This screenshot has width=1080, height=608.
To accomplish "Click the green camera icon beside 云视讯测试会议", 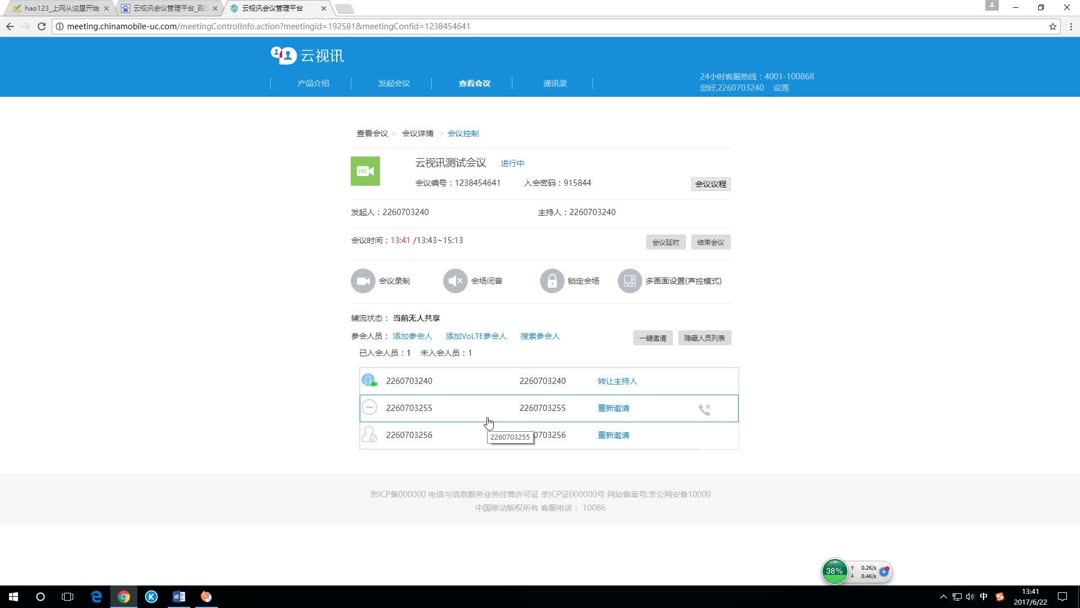I will click(x=365, y=170).
